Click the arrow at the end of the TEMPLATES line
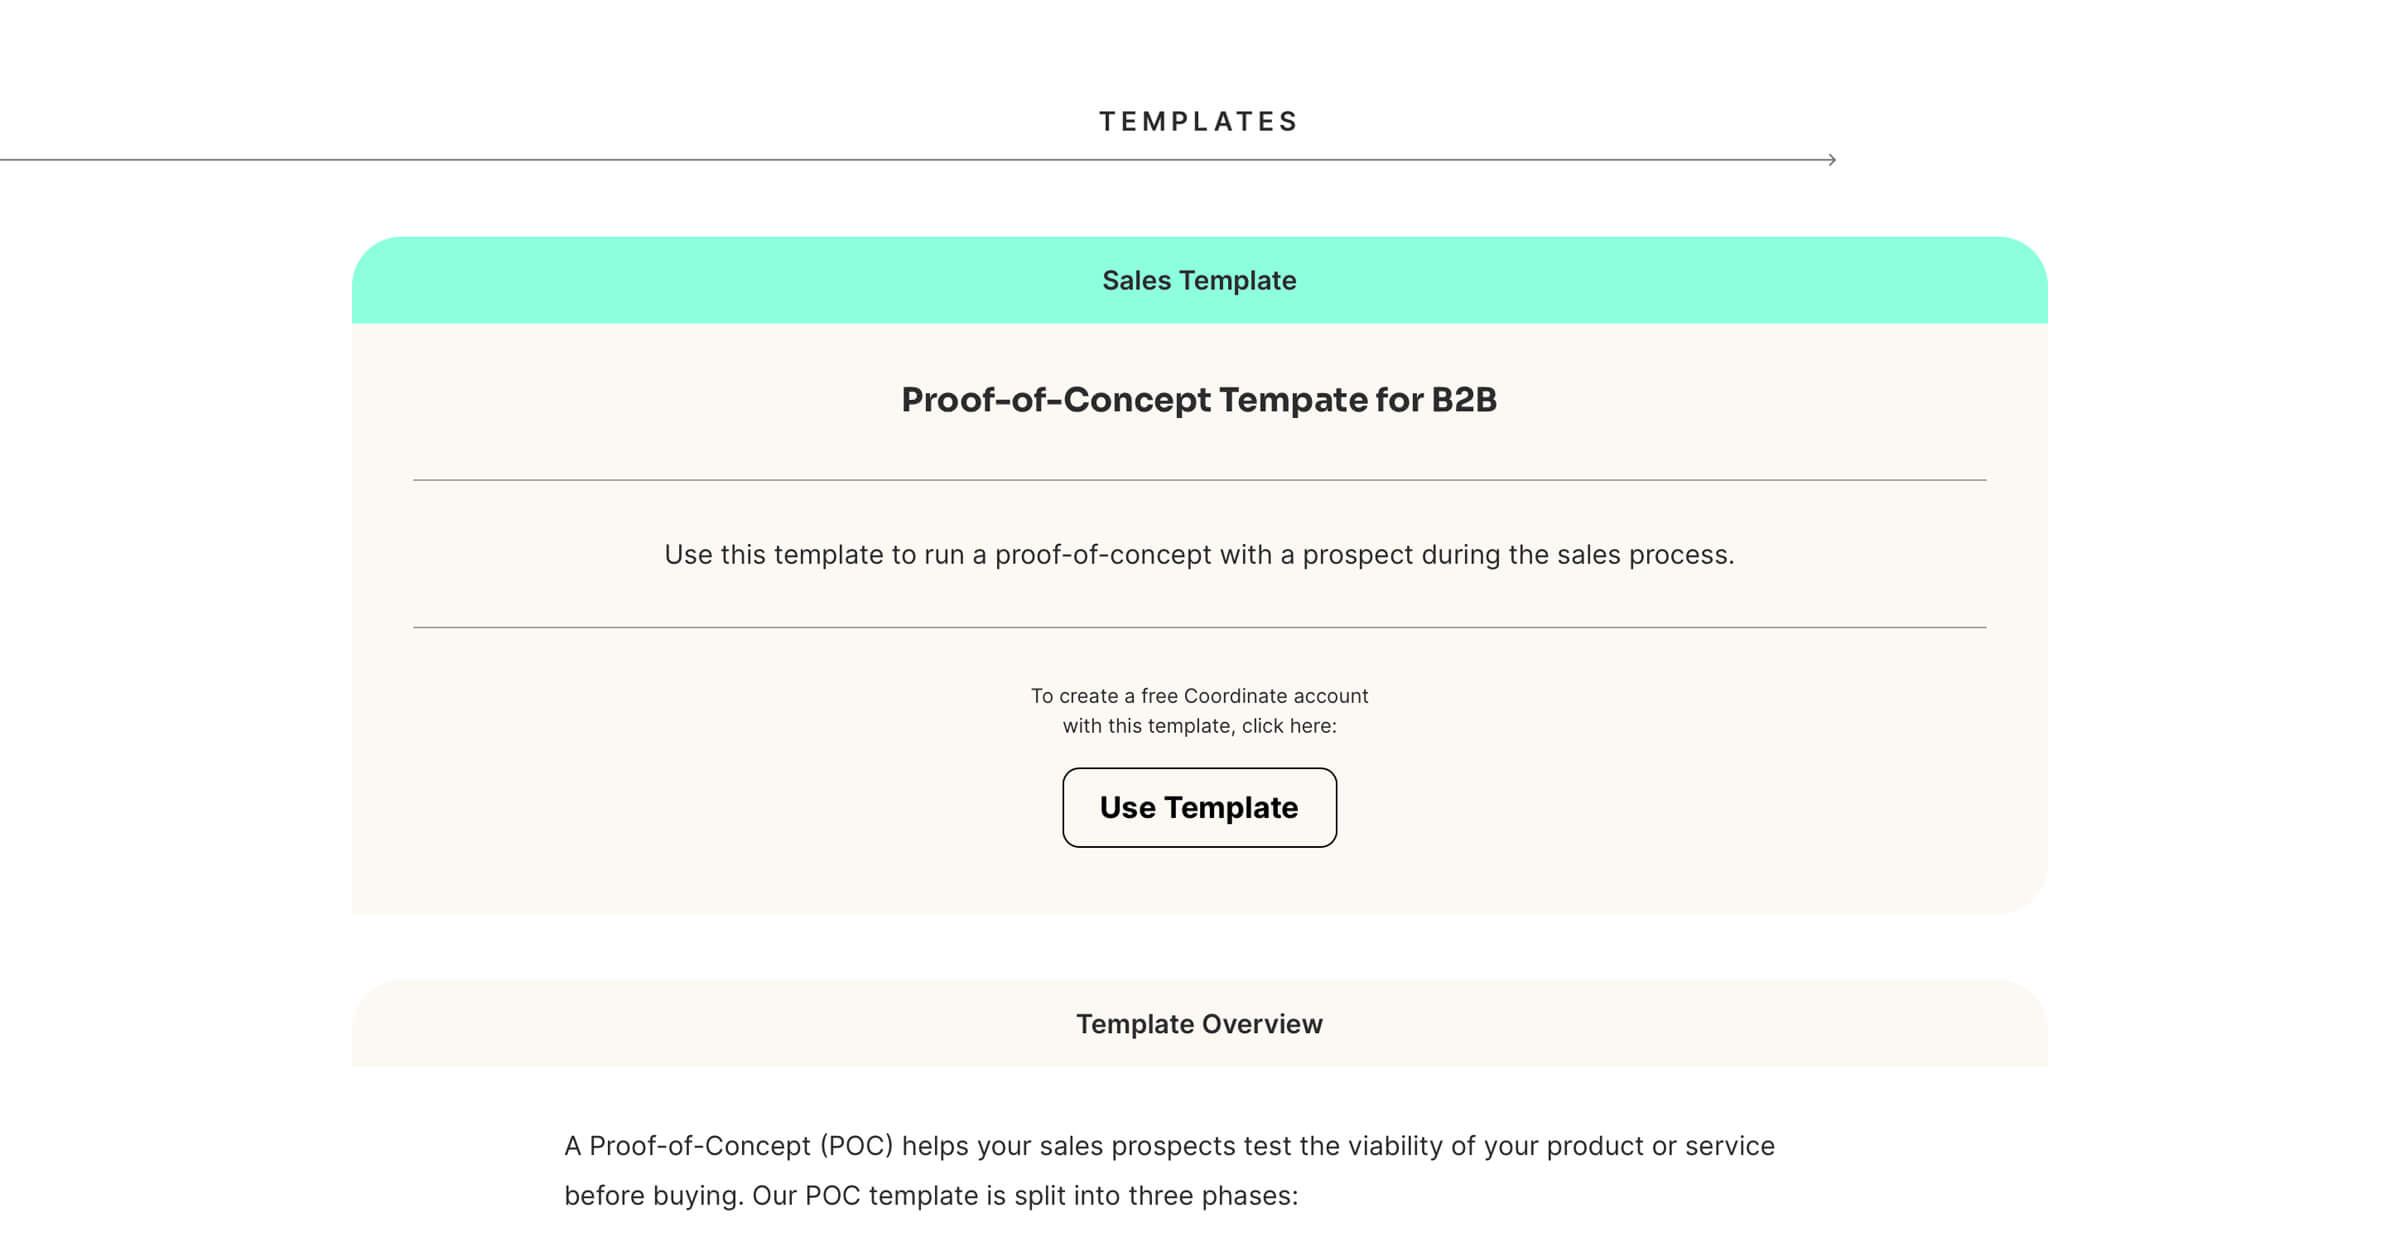The height and width of the screenshot is (1260, 2400). coord(1831,160)
